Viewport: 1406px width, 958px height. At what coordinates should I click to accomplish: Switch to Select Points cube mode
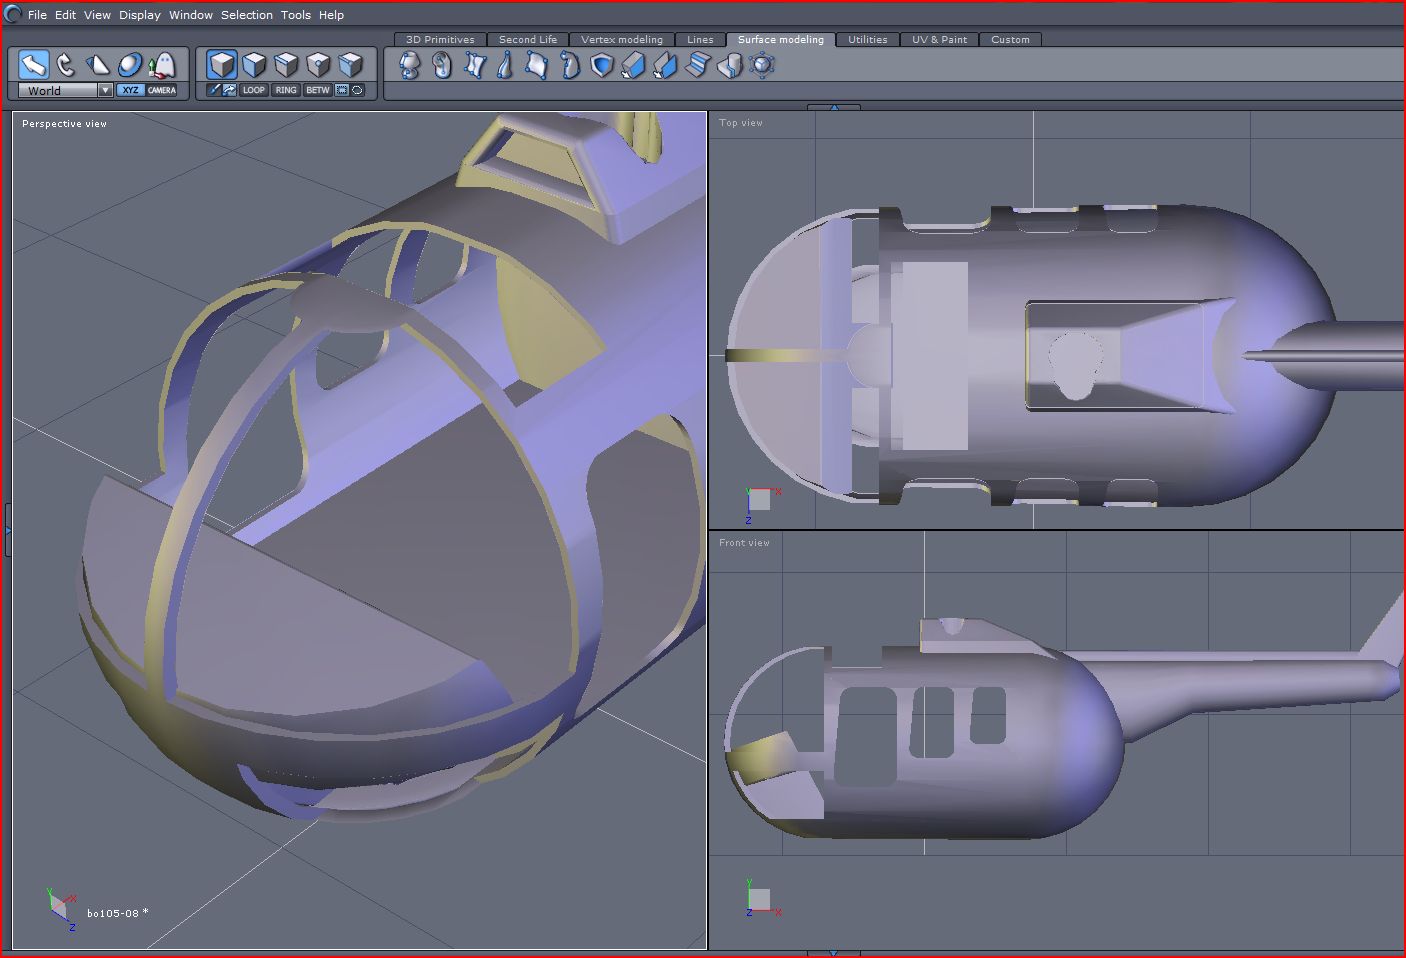tap(318, 65)
